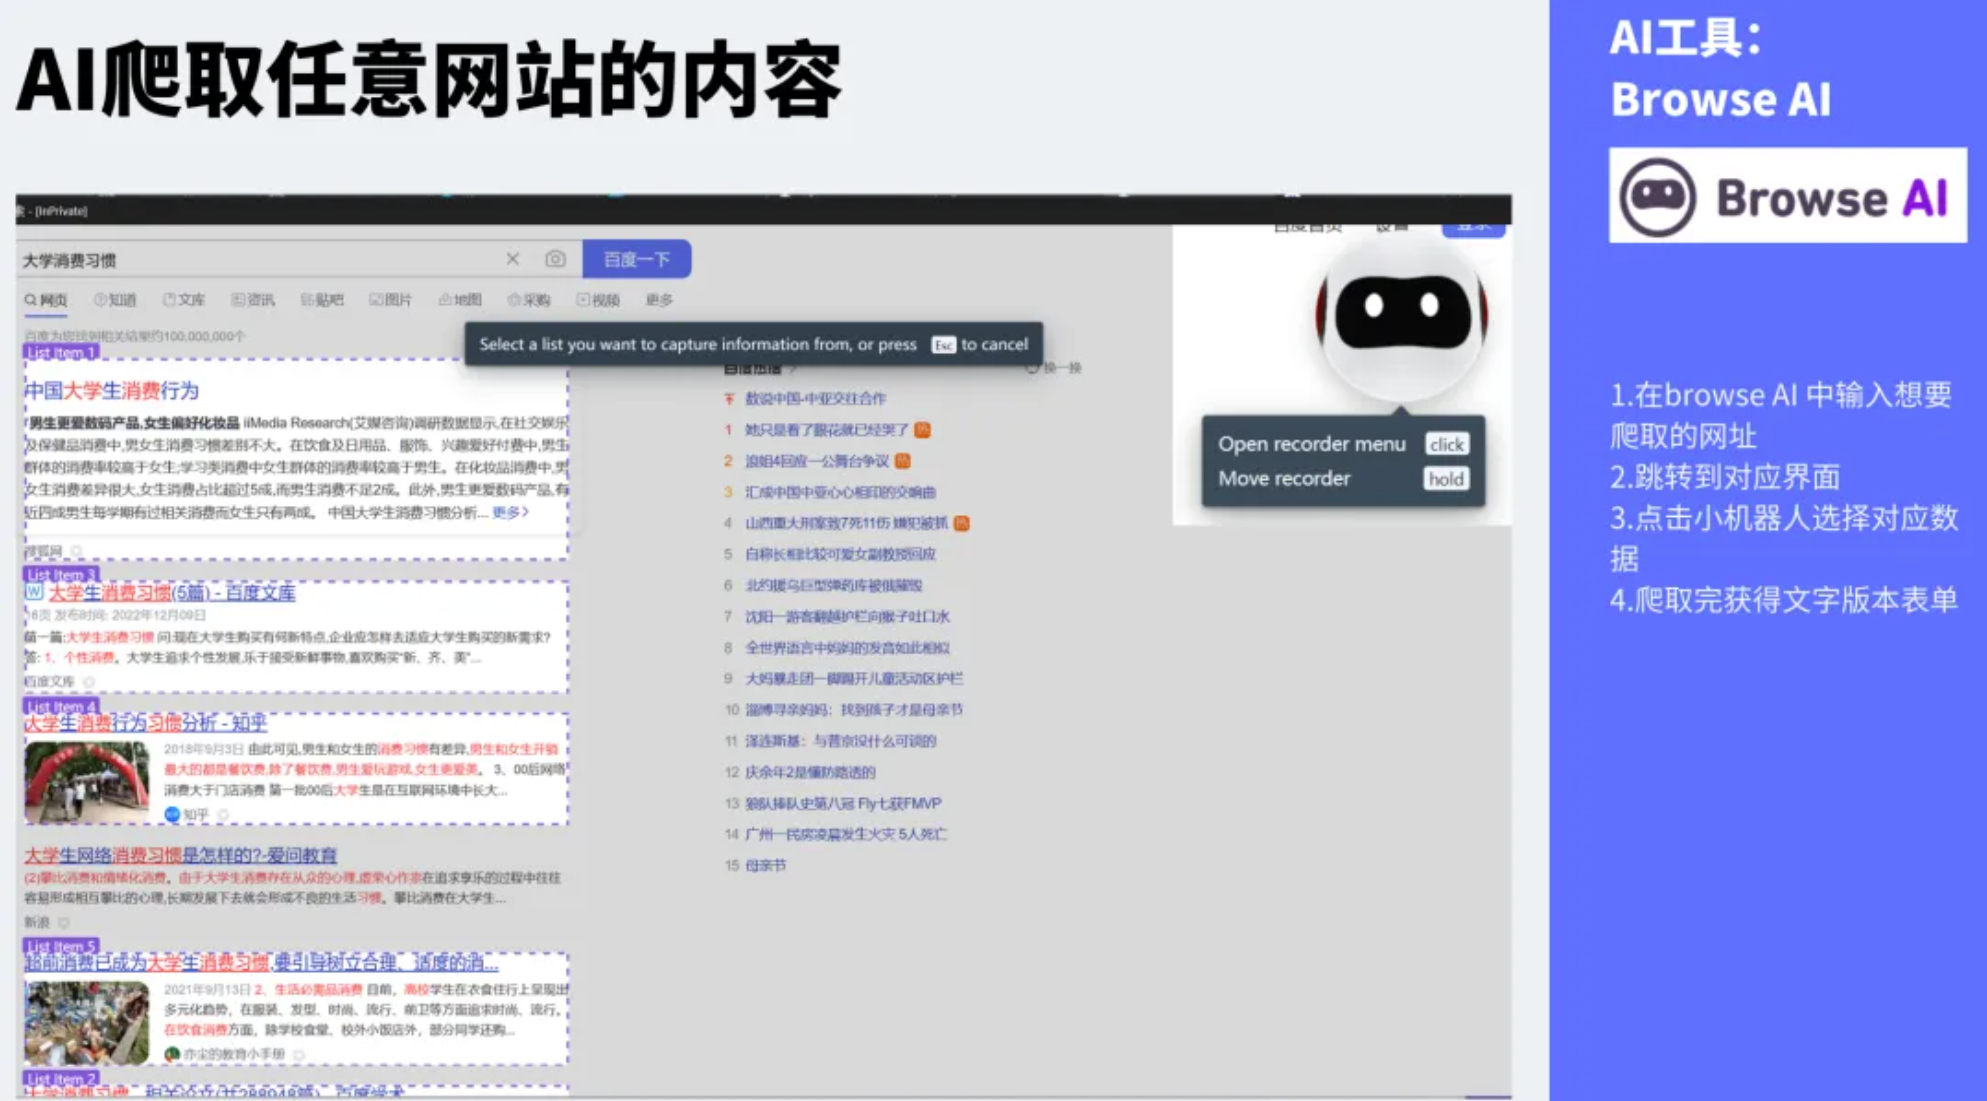The image size is (1987, 1101).
Task: Click the Browse AI logo image
Action: click(1787, 196)
